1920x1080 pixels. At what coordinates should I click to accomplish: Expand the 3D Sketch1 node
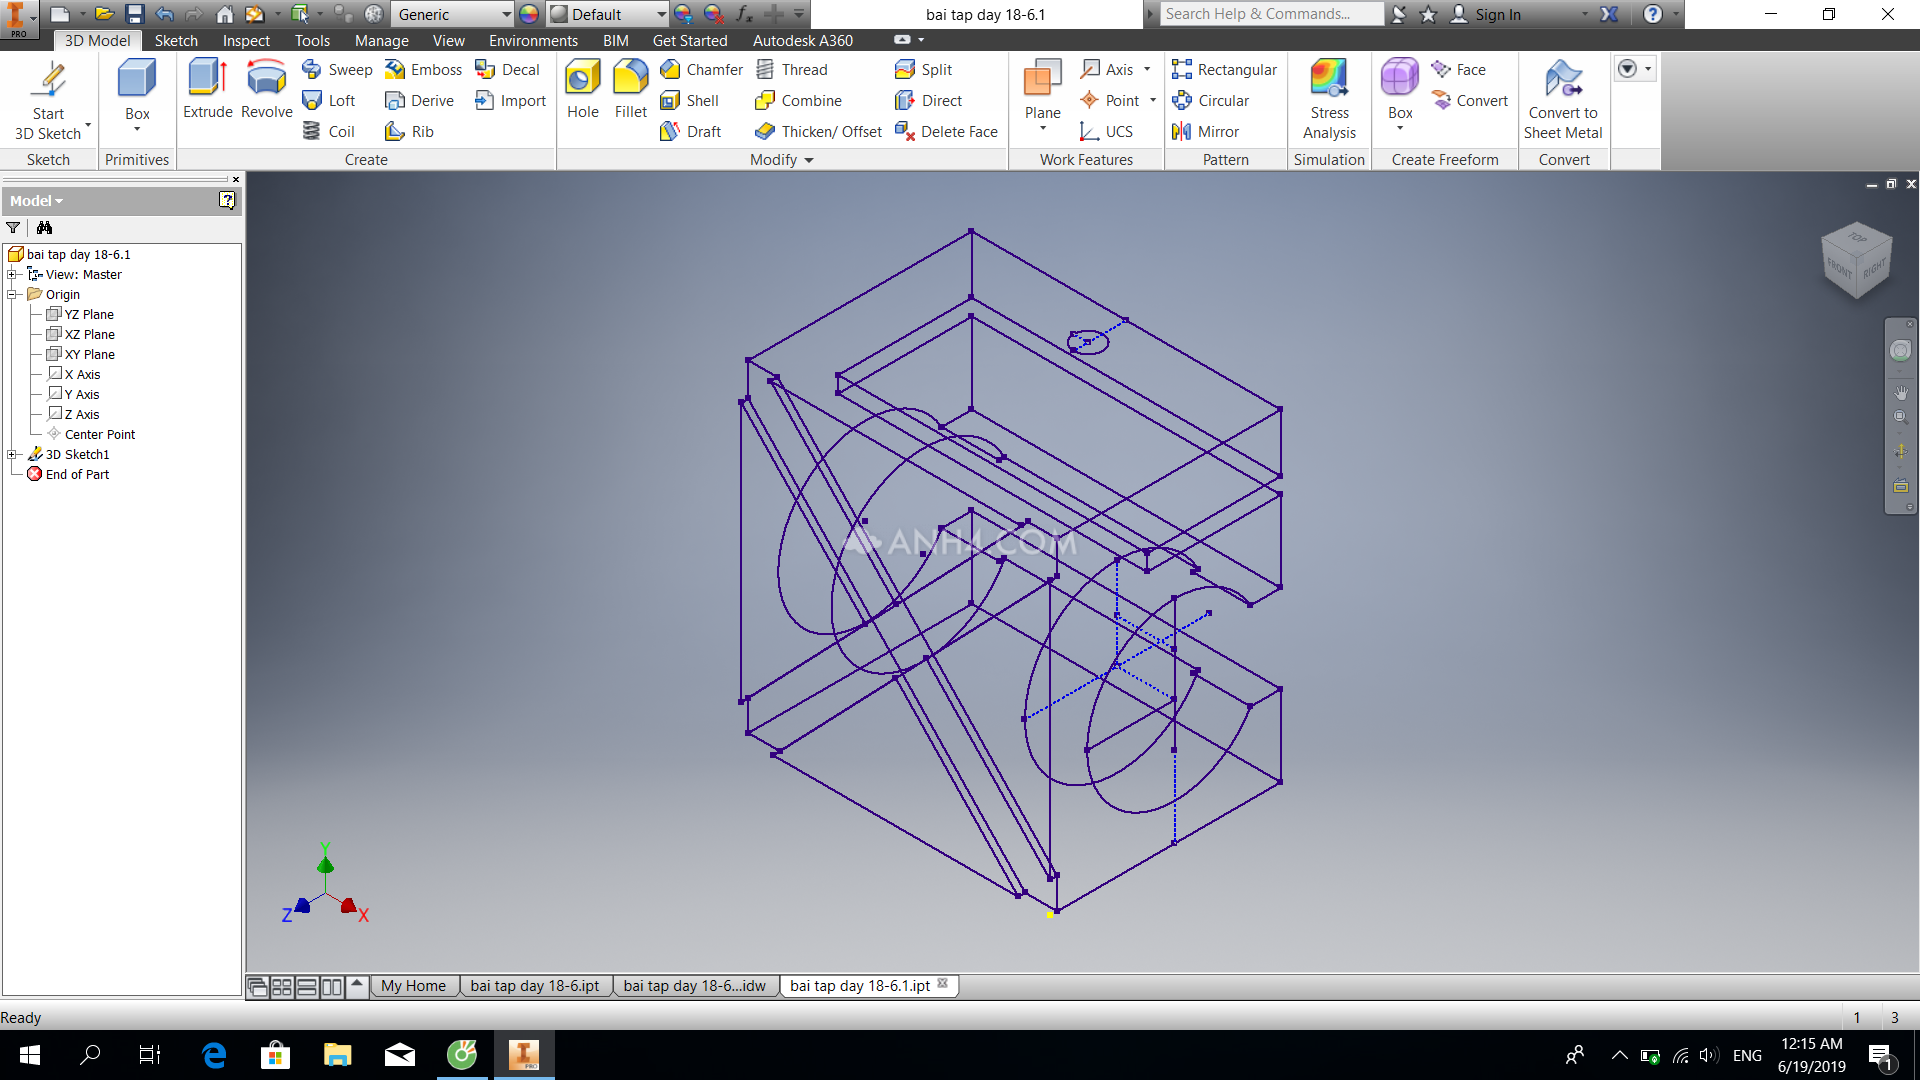click(12, 454)
